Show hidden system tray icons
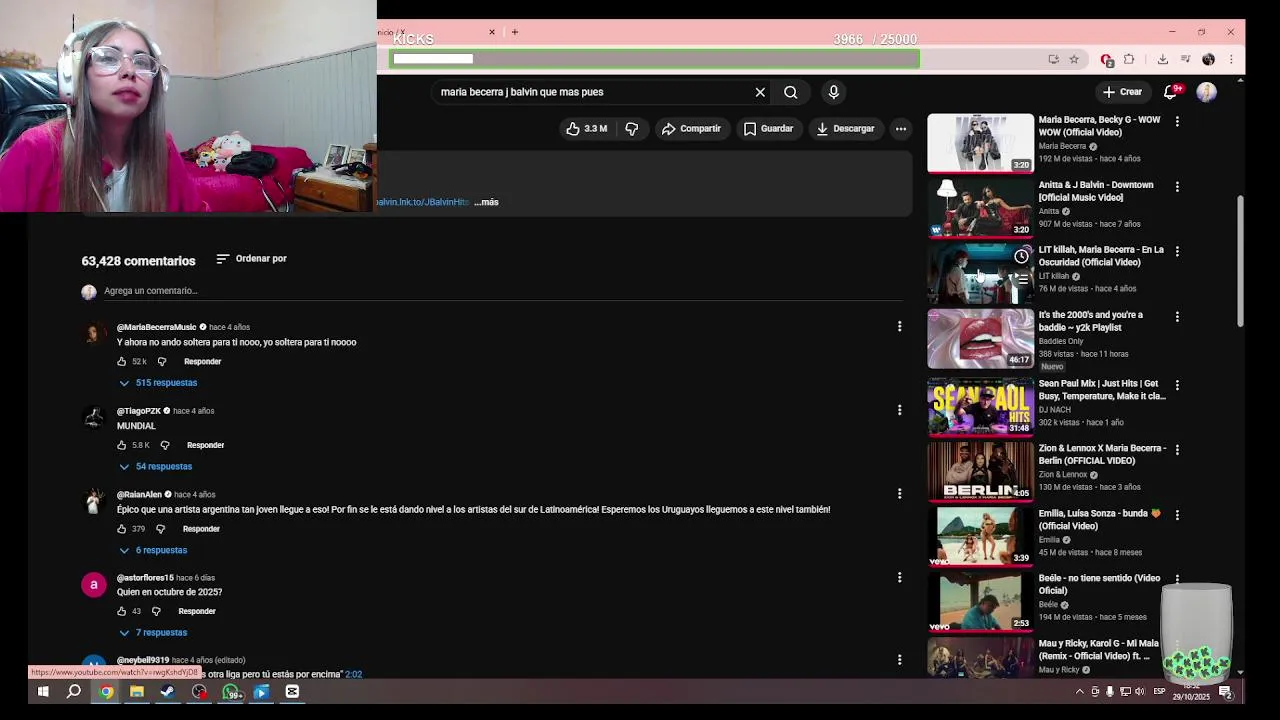This screenshot has height=720, width=1280. (1079, 692)
